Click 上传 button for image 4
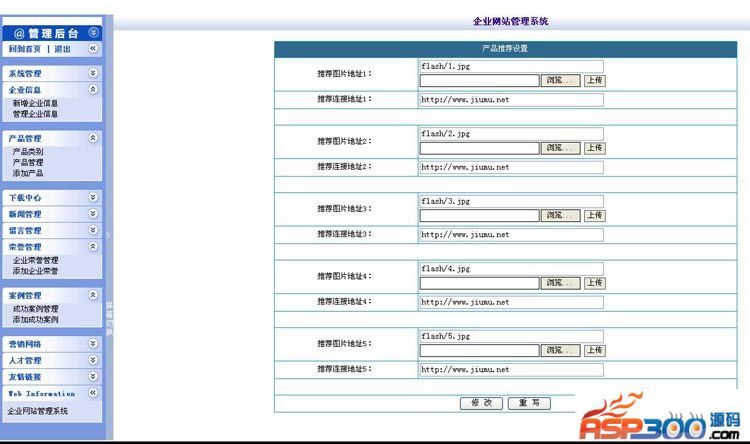Screen dimensions: 750x444 tap(595, 283)
